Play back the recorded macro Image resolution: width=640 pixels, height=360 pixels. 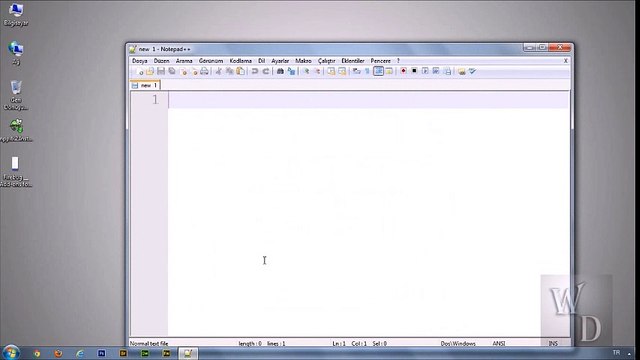(425, 71)
